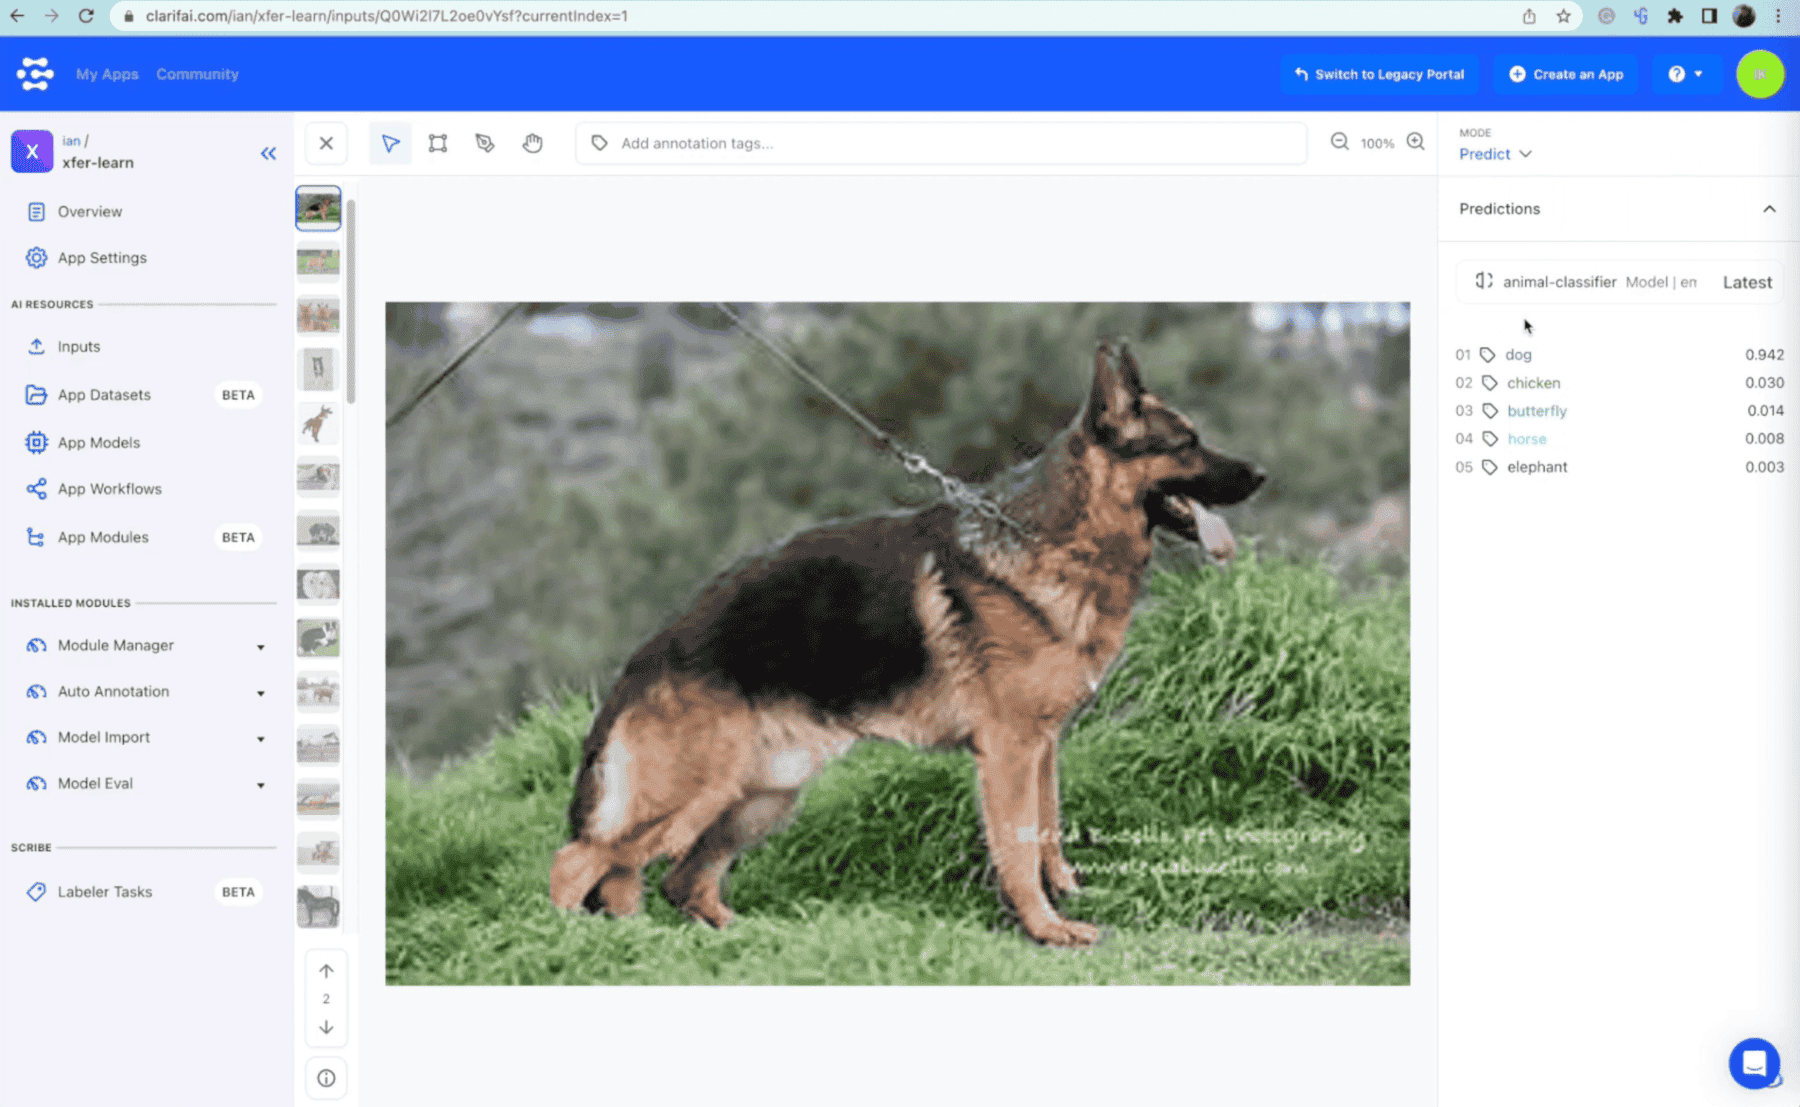Open App Workflows in sidebar
Image resolution: width=1800 pixels, height=1107 pixels.
pos(109,489)
